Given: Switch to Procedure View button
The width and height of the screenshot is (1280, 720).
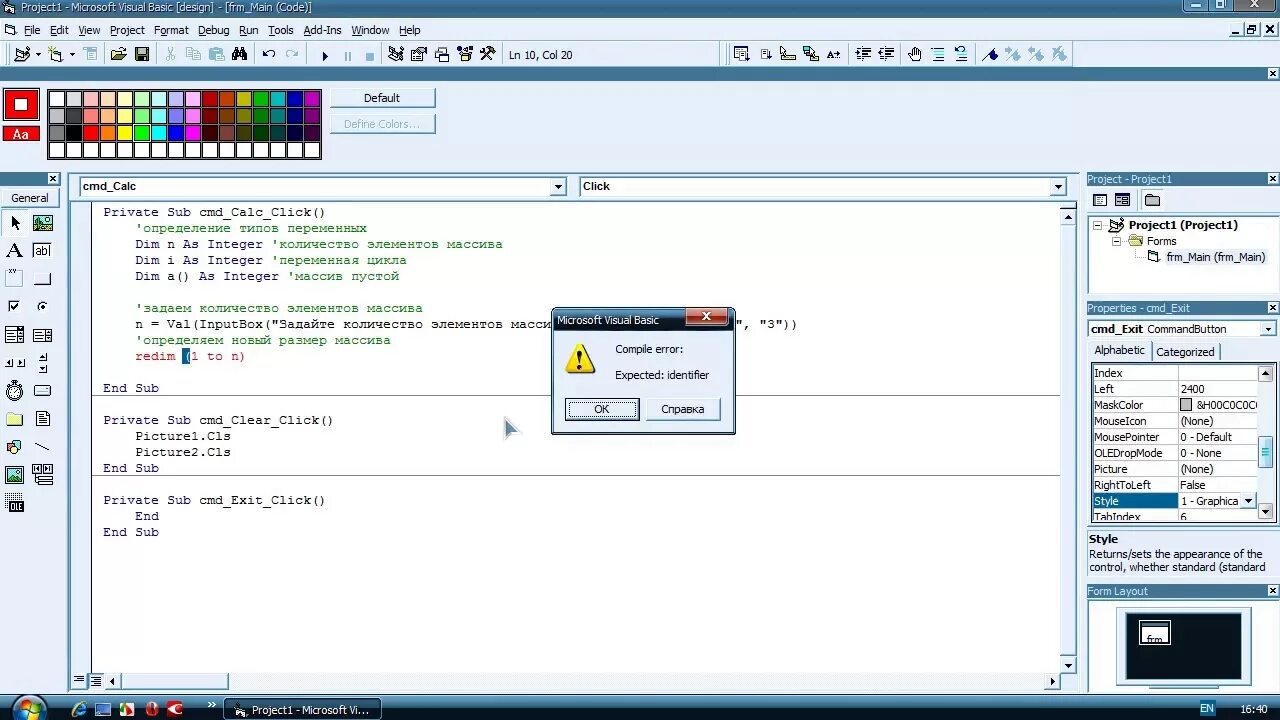Looking at the screenshot, I should (x=79, y=681).
